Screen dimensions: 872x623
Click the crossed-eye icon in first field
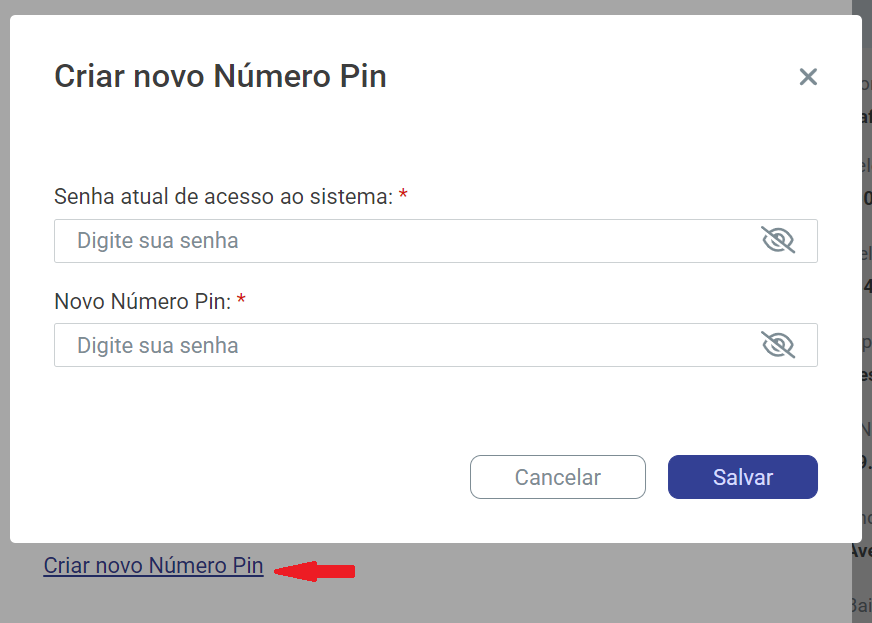[777, 241]
